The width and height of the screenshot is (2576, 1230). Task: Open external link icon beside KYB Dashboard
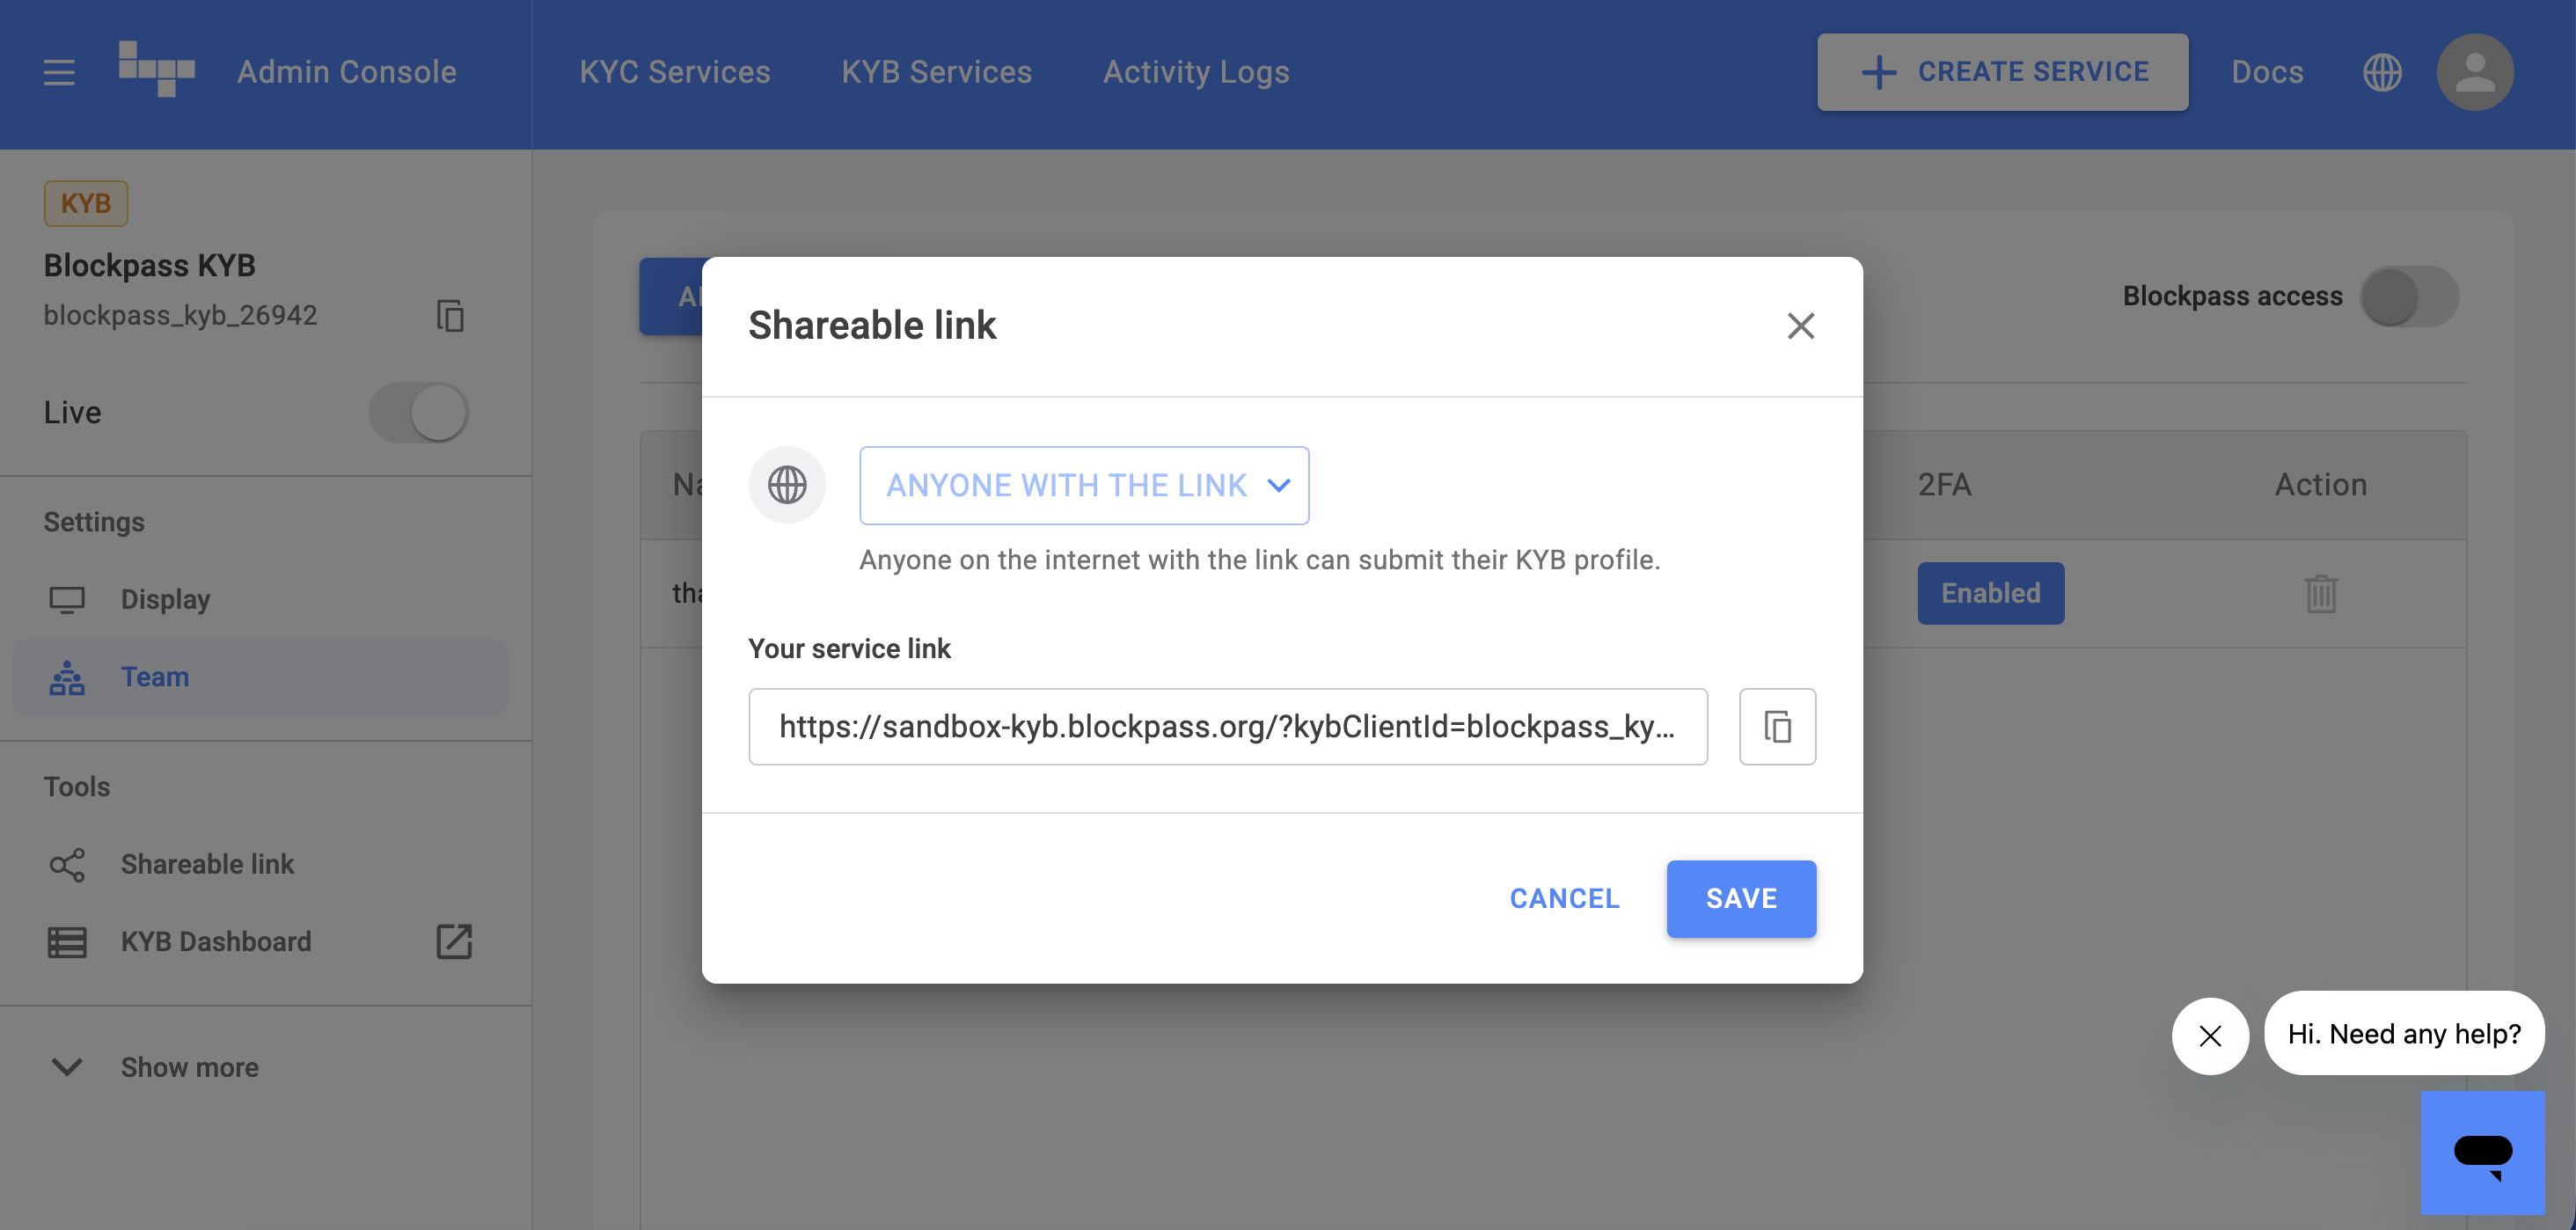454,942
